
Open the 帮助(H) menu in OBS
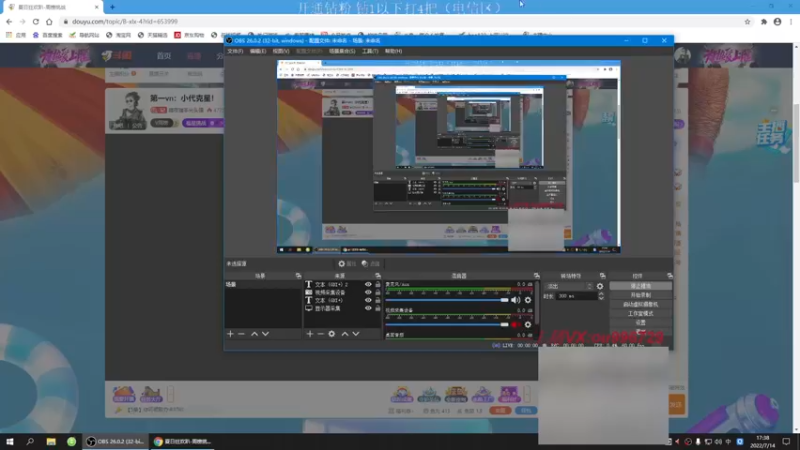point(393,51)
